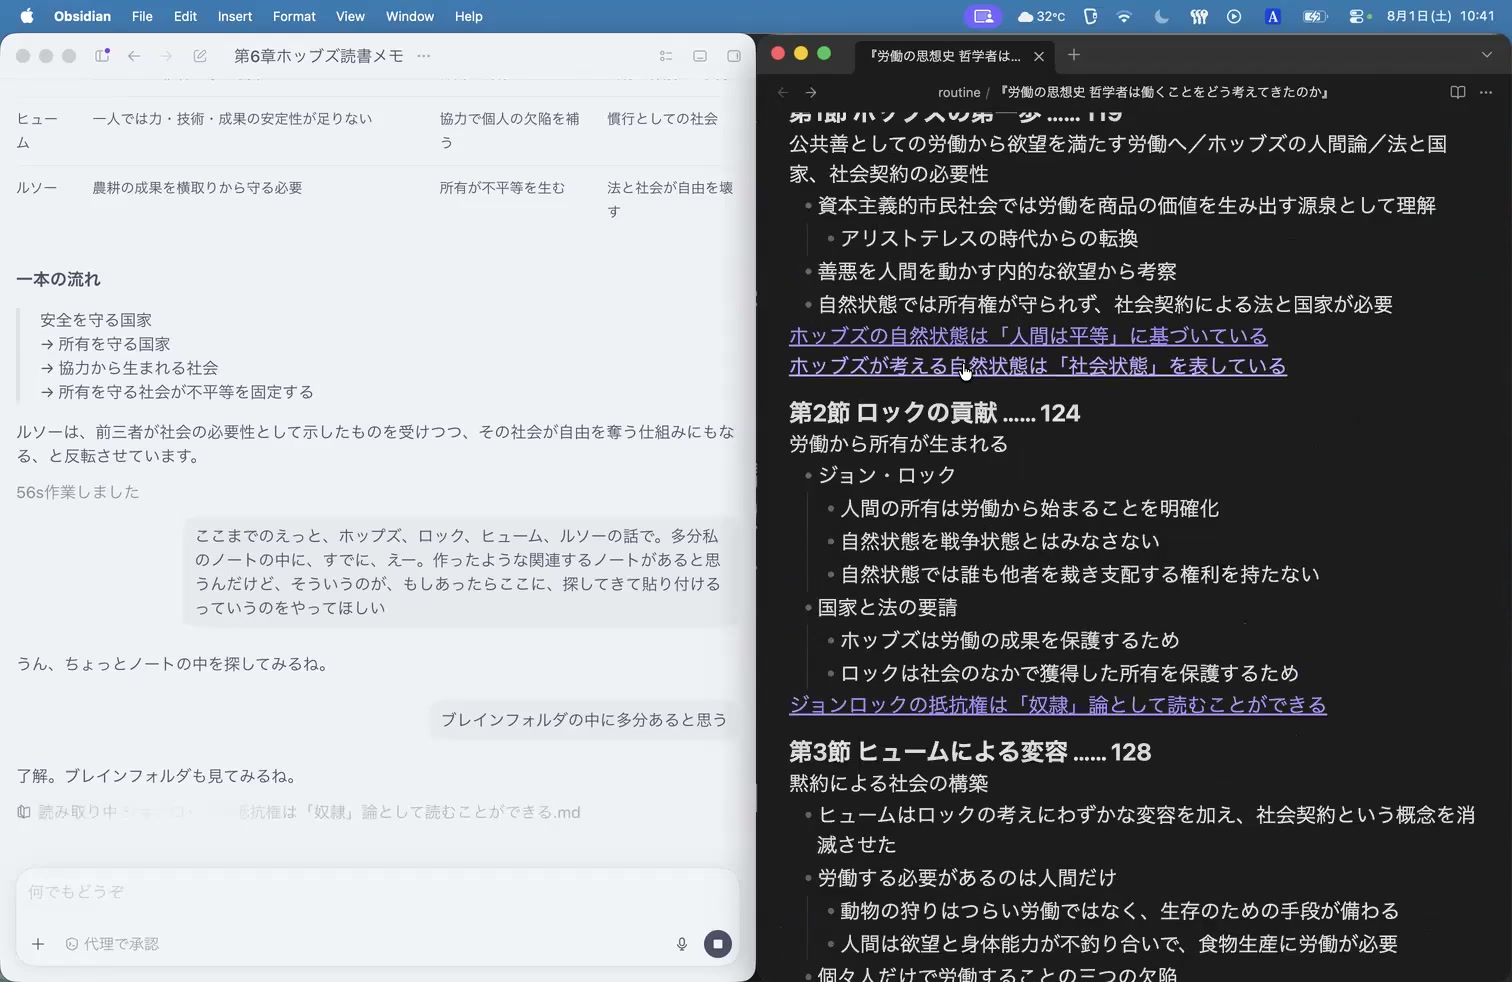Open the Insert menu
Image resolution: width=1512 pixels, height=982 pixels.
click(235, 16)
